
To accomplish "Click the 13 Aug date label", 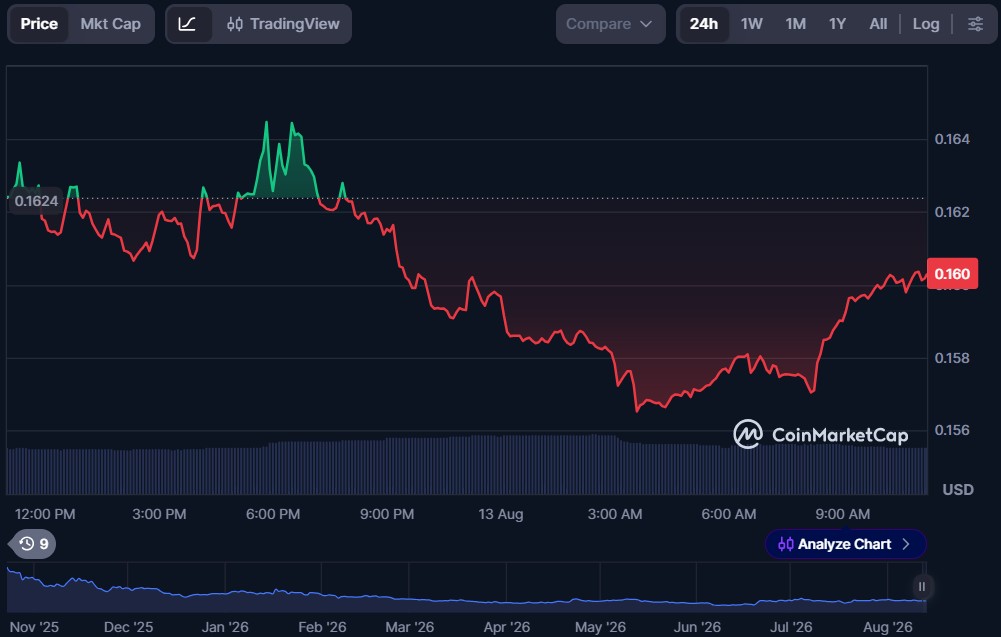I will click(x=500, y=514).
